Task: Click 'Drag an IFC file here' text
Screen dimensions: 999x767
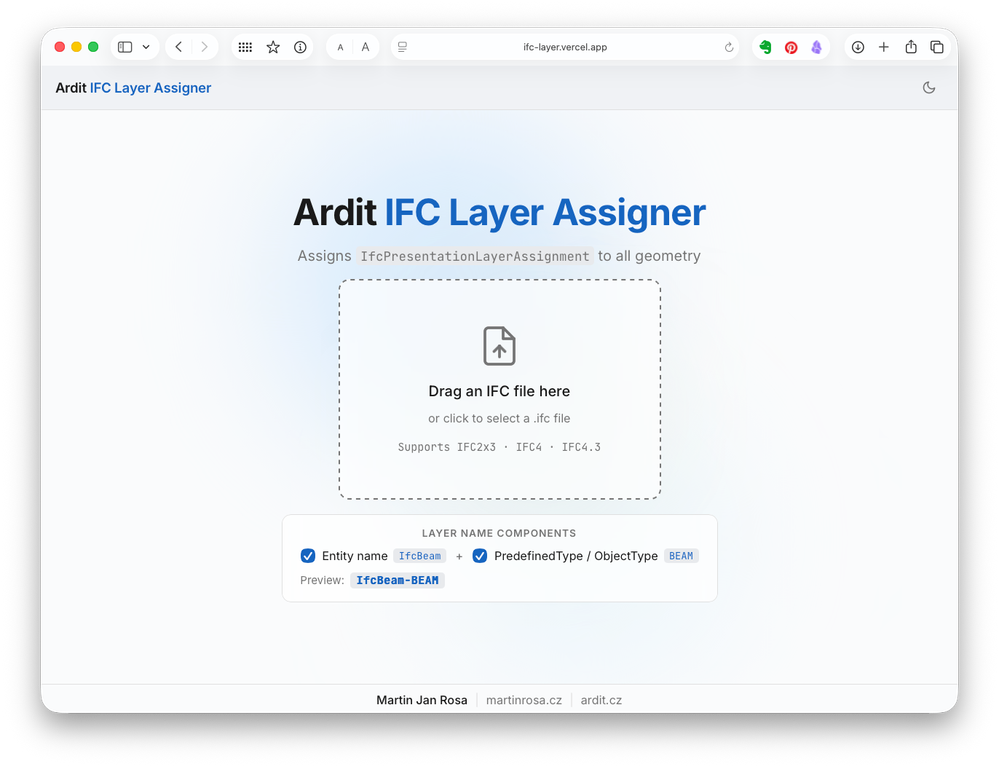Action: point(500,391)
